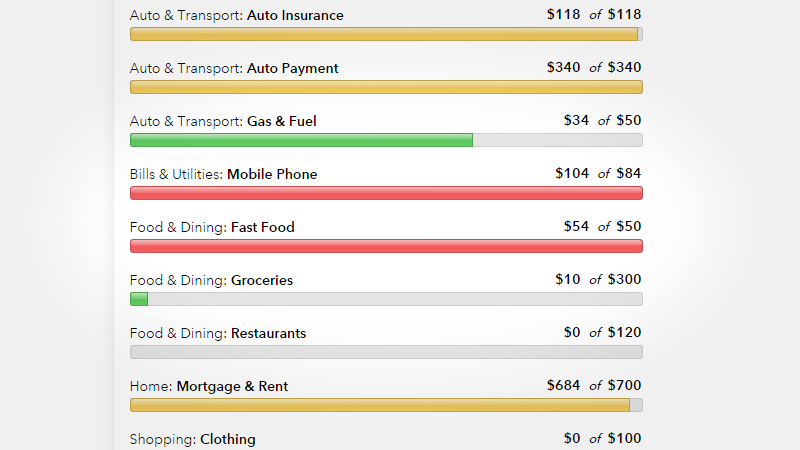This screenshot has height=450, width=800.
Task: Click the $684 of $700 amount
Action: pyautogui.click(x=594, y=385)
